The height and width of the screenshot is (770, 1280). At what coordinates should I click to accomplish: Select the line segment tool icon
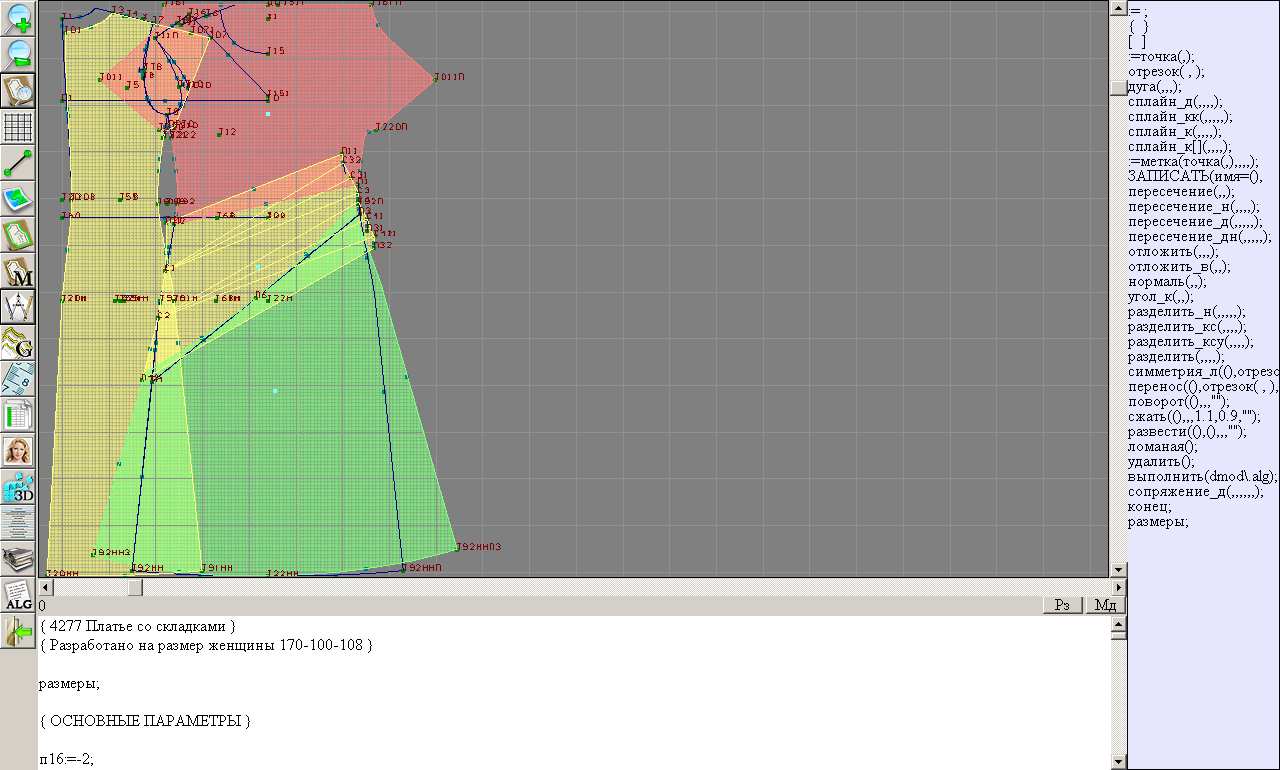(19, 163)
